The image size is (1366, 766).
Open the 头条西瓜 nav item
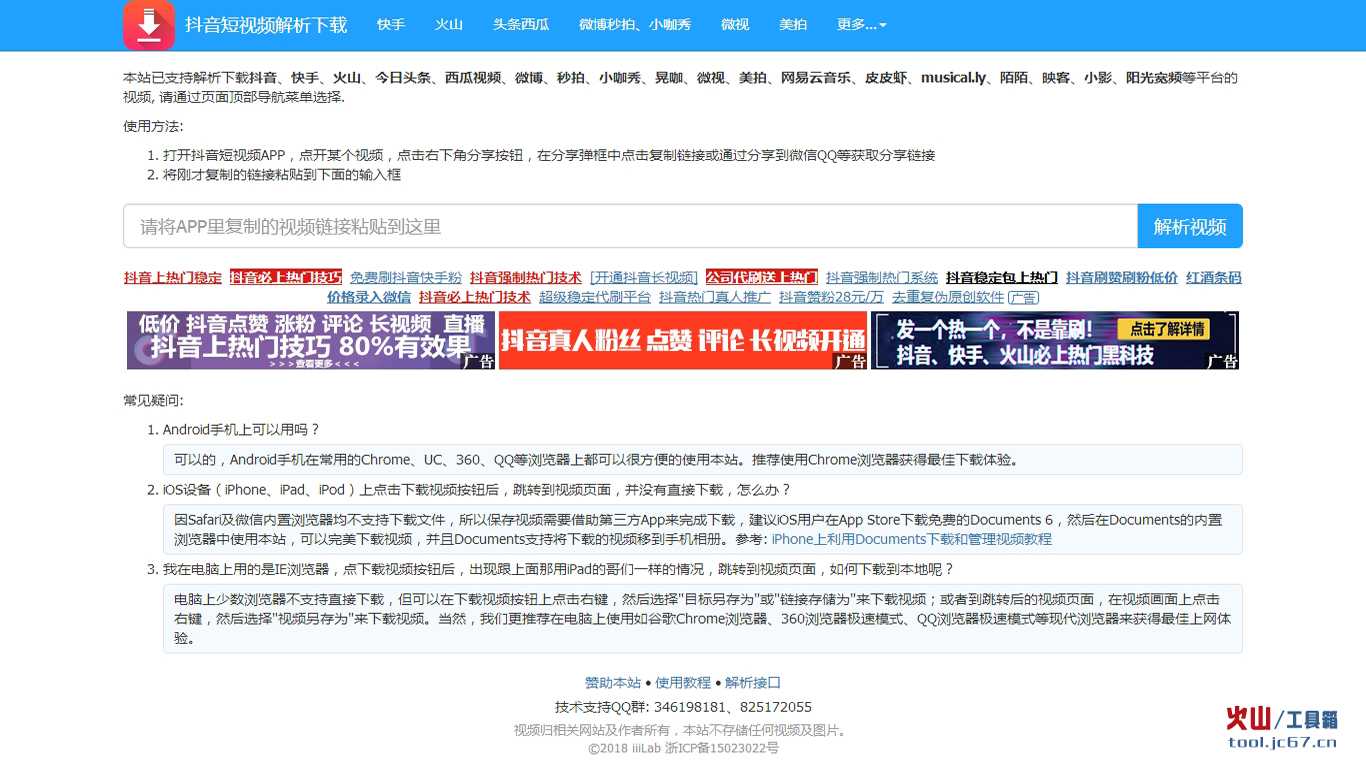(x=521, y=25)
